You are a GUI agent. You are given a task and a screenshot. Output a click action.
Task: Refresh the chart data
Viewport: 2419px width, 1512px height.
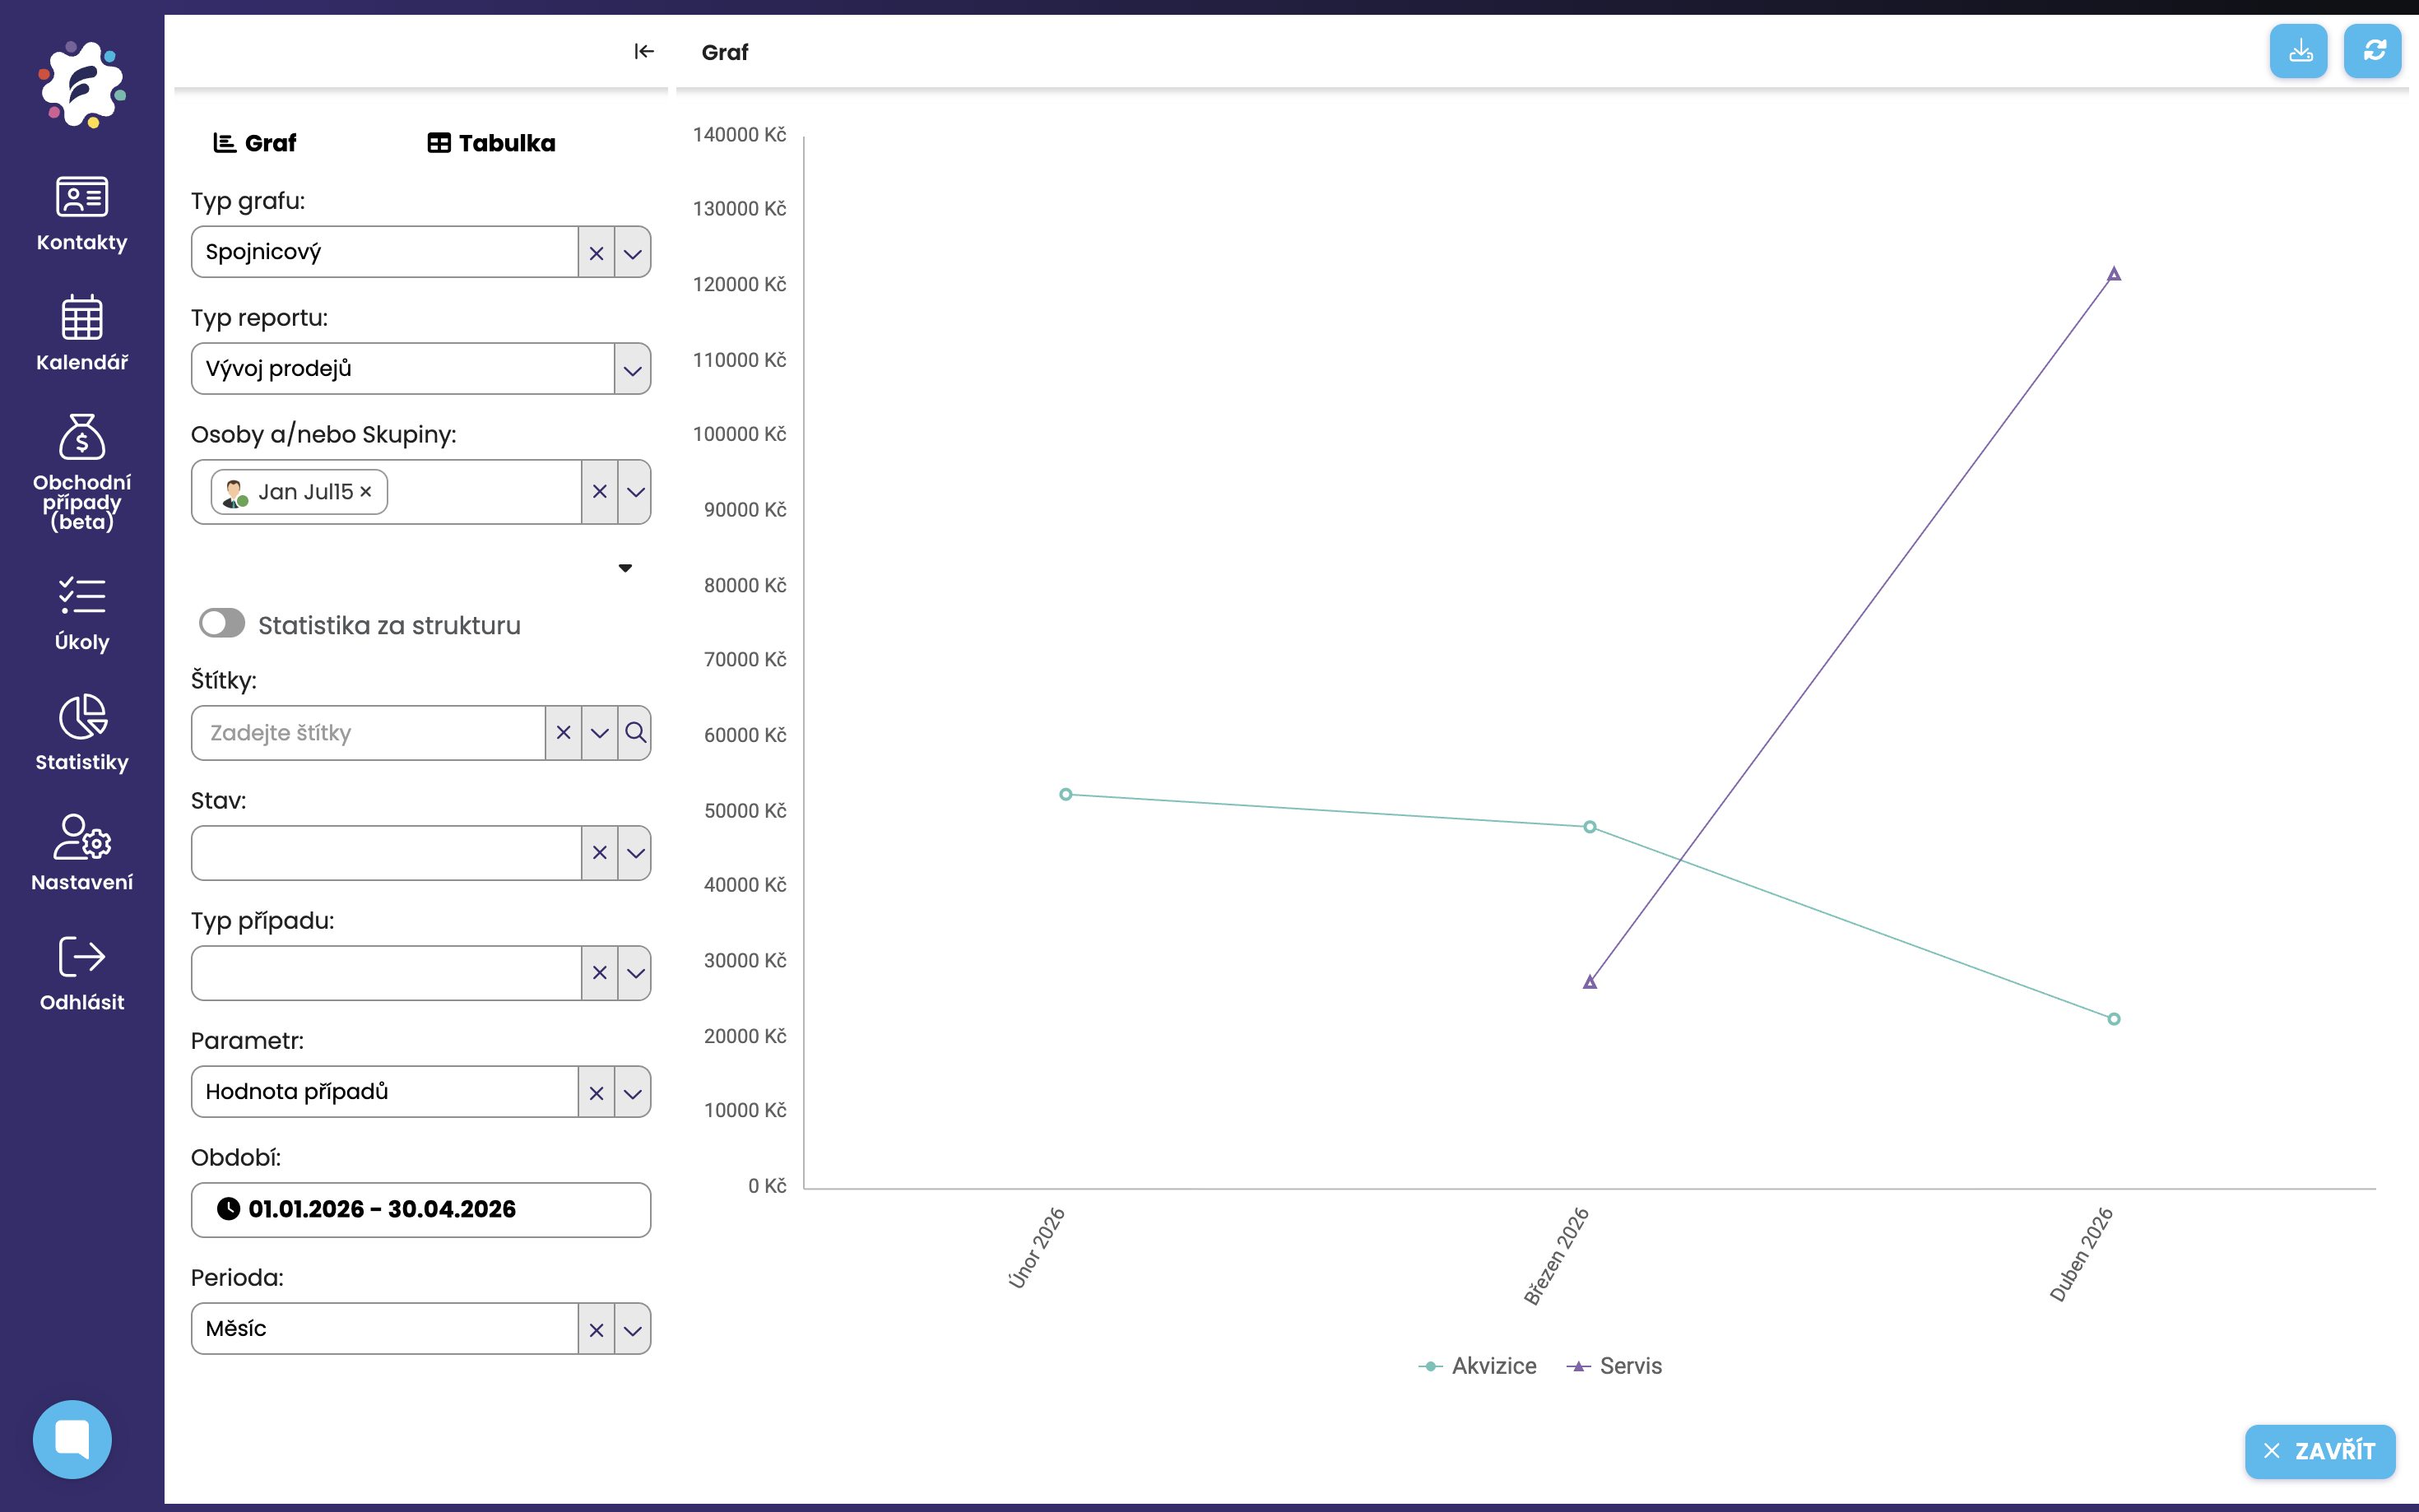(x=2373, y=51)
